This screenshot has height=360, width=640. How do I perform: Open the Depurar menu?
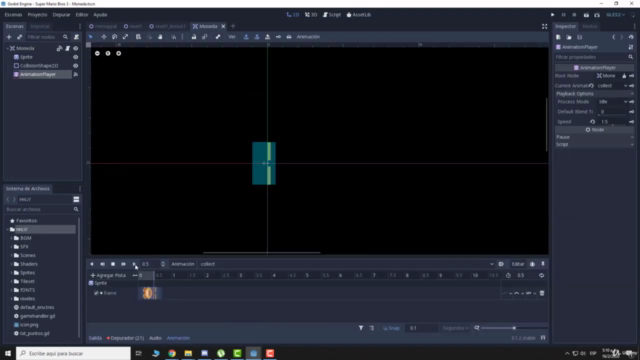61,15
